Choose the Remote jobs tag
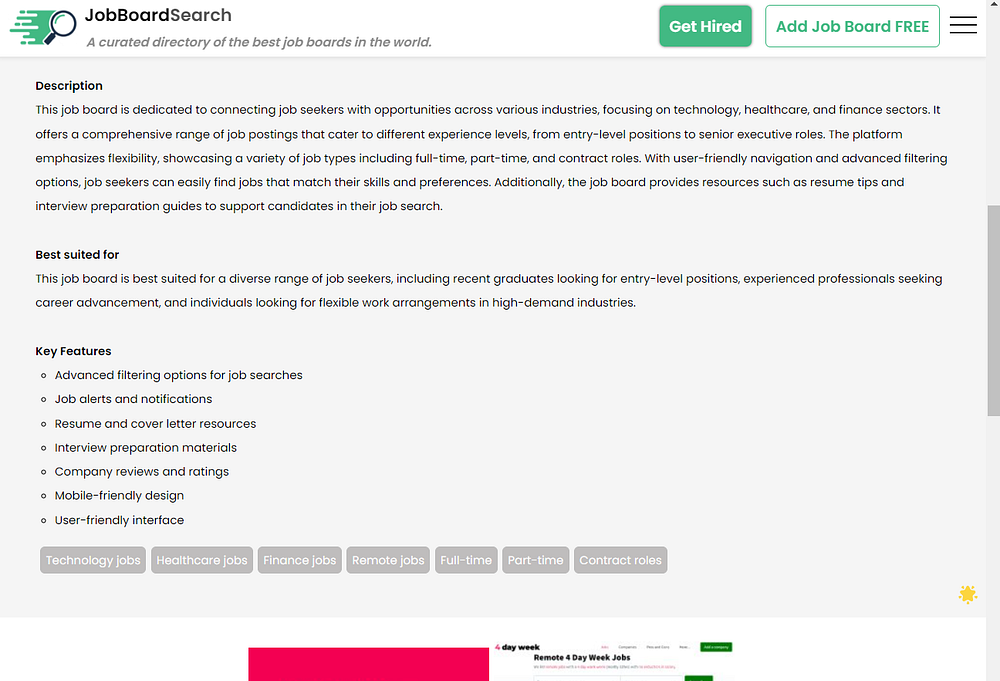Viewport: 1000px width, 681px height. 388,560
